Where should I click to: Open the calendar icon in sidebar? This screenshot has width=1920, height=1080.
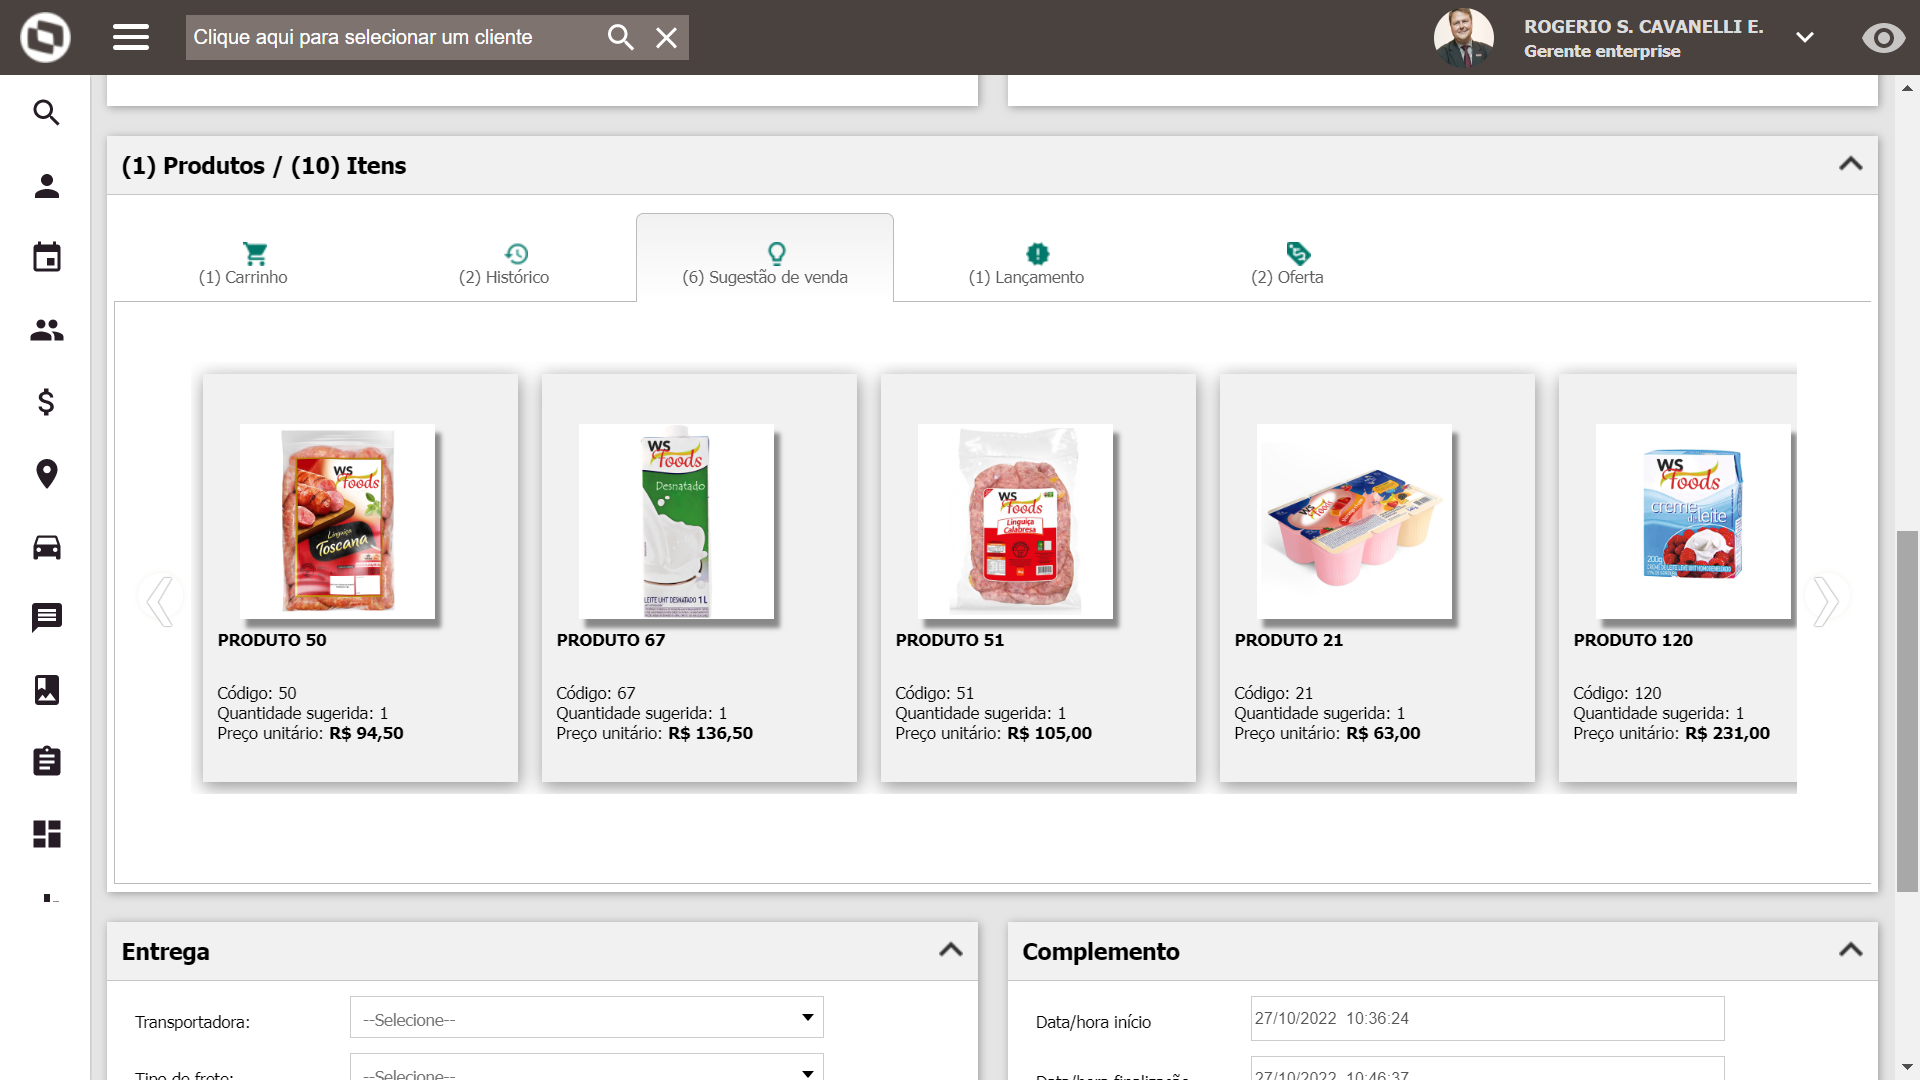coord(46,257)
